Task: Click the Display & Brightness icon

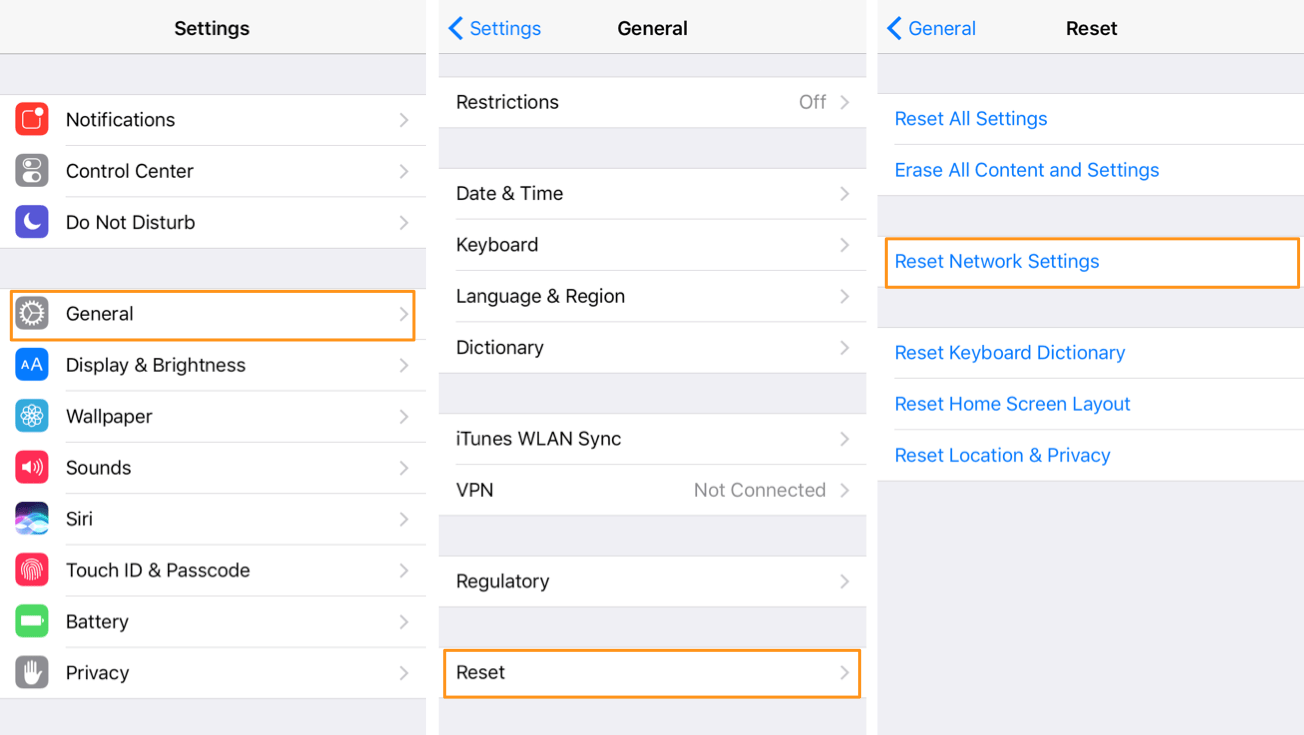Action: (31, 365)
